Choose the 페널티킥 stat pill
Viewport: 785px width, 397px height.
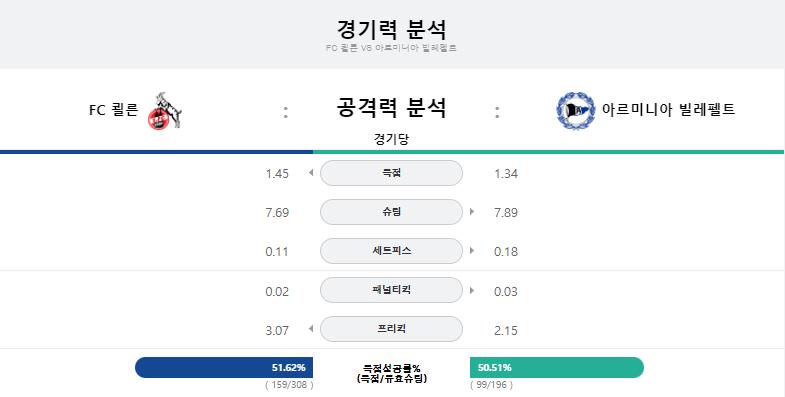(391, 290)
